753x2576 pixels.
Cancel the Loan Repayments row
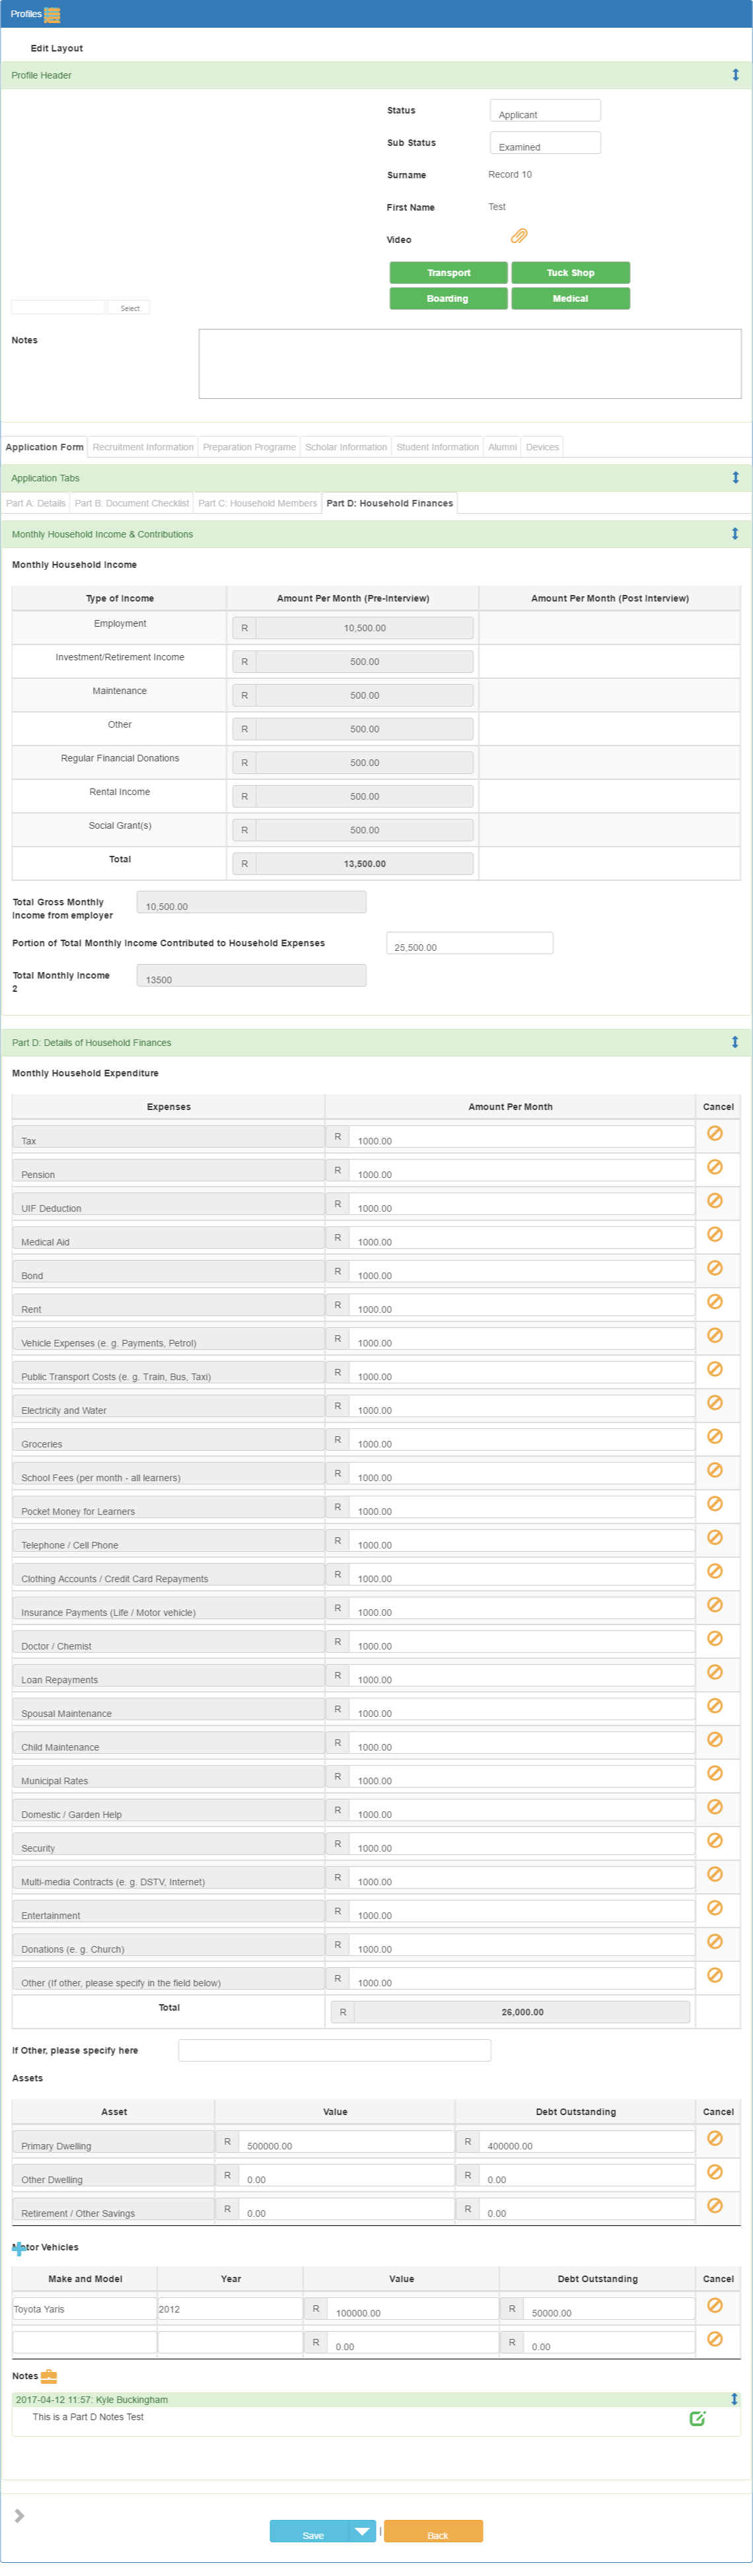(x=714, y=1672)
